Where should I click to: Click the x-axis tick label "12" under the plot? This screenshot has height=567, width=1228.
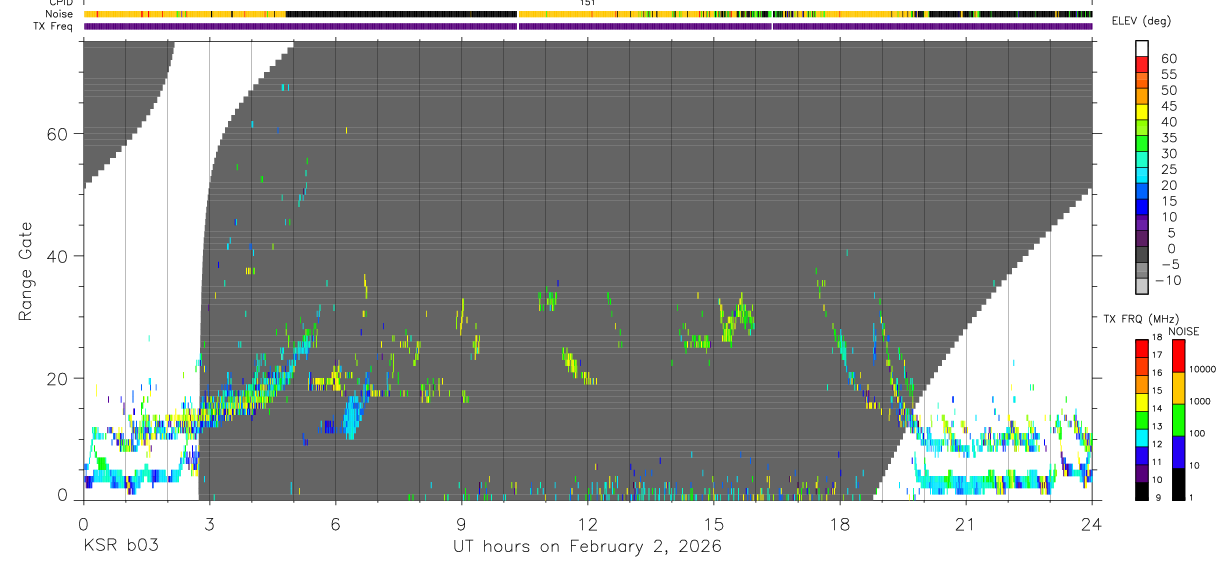[587, 524]
